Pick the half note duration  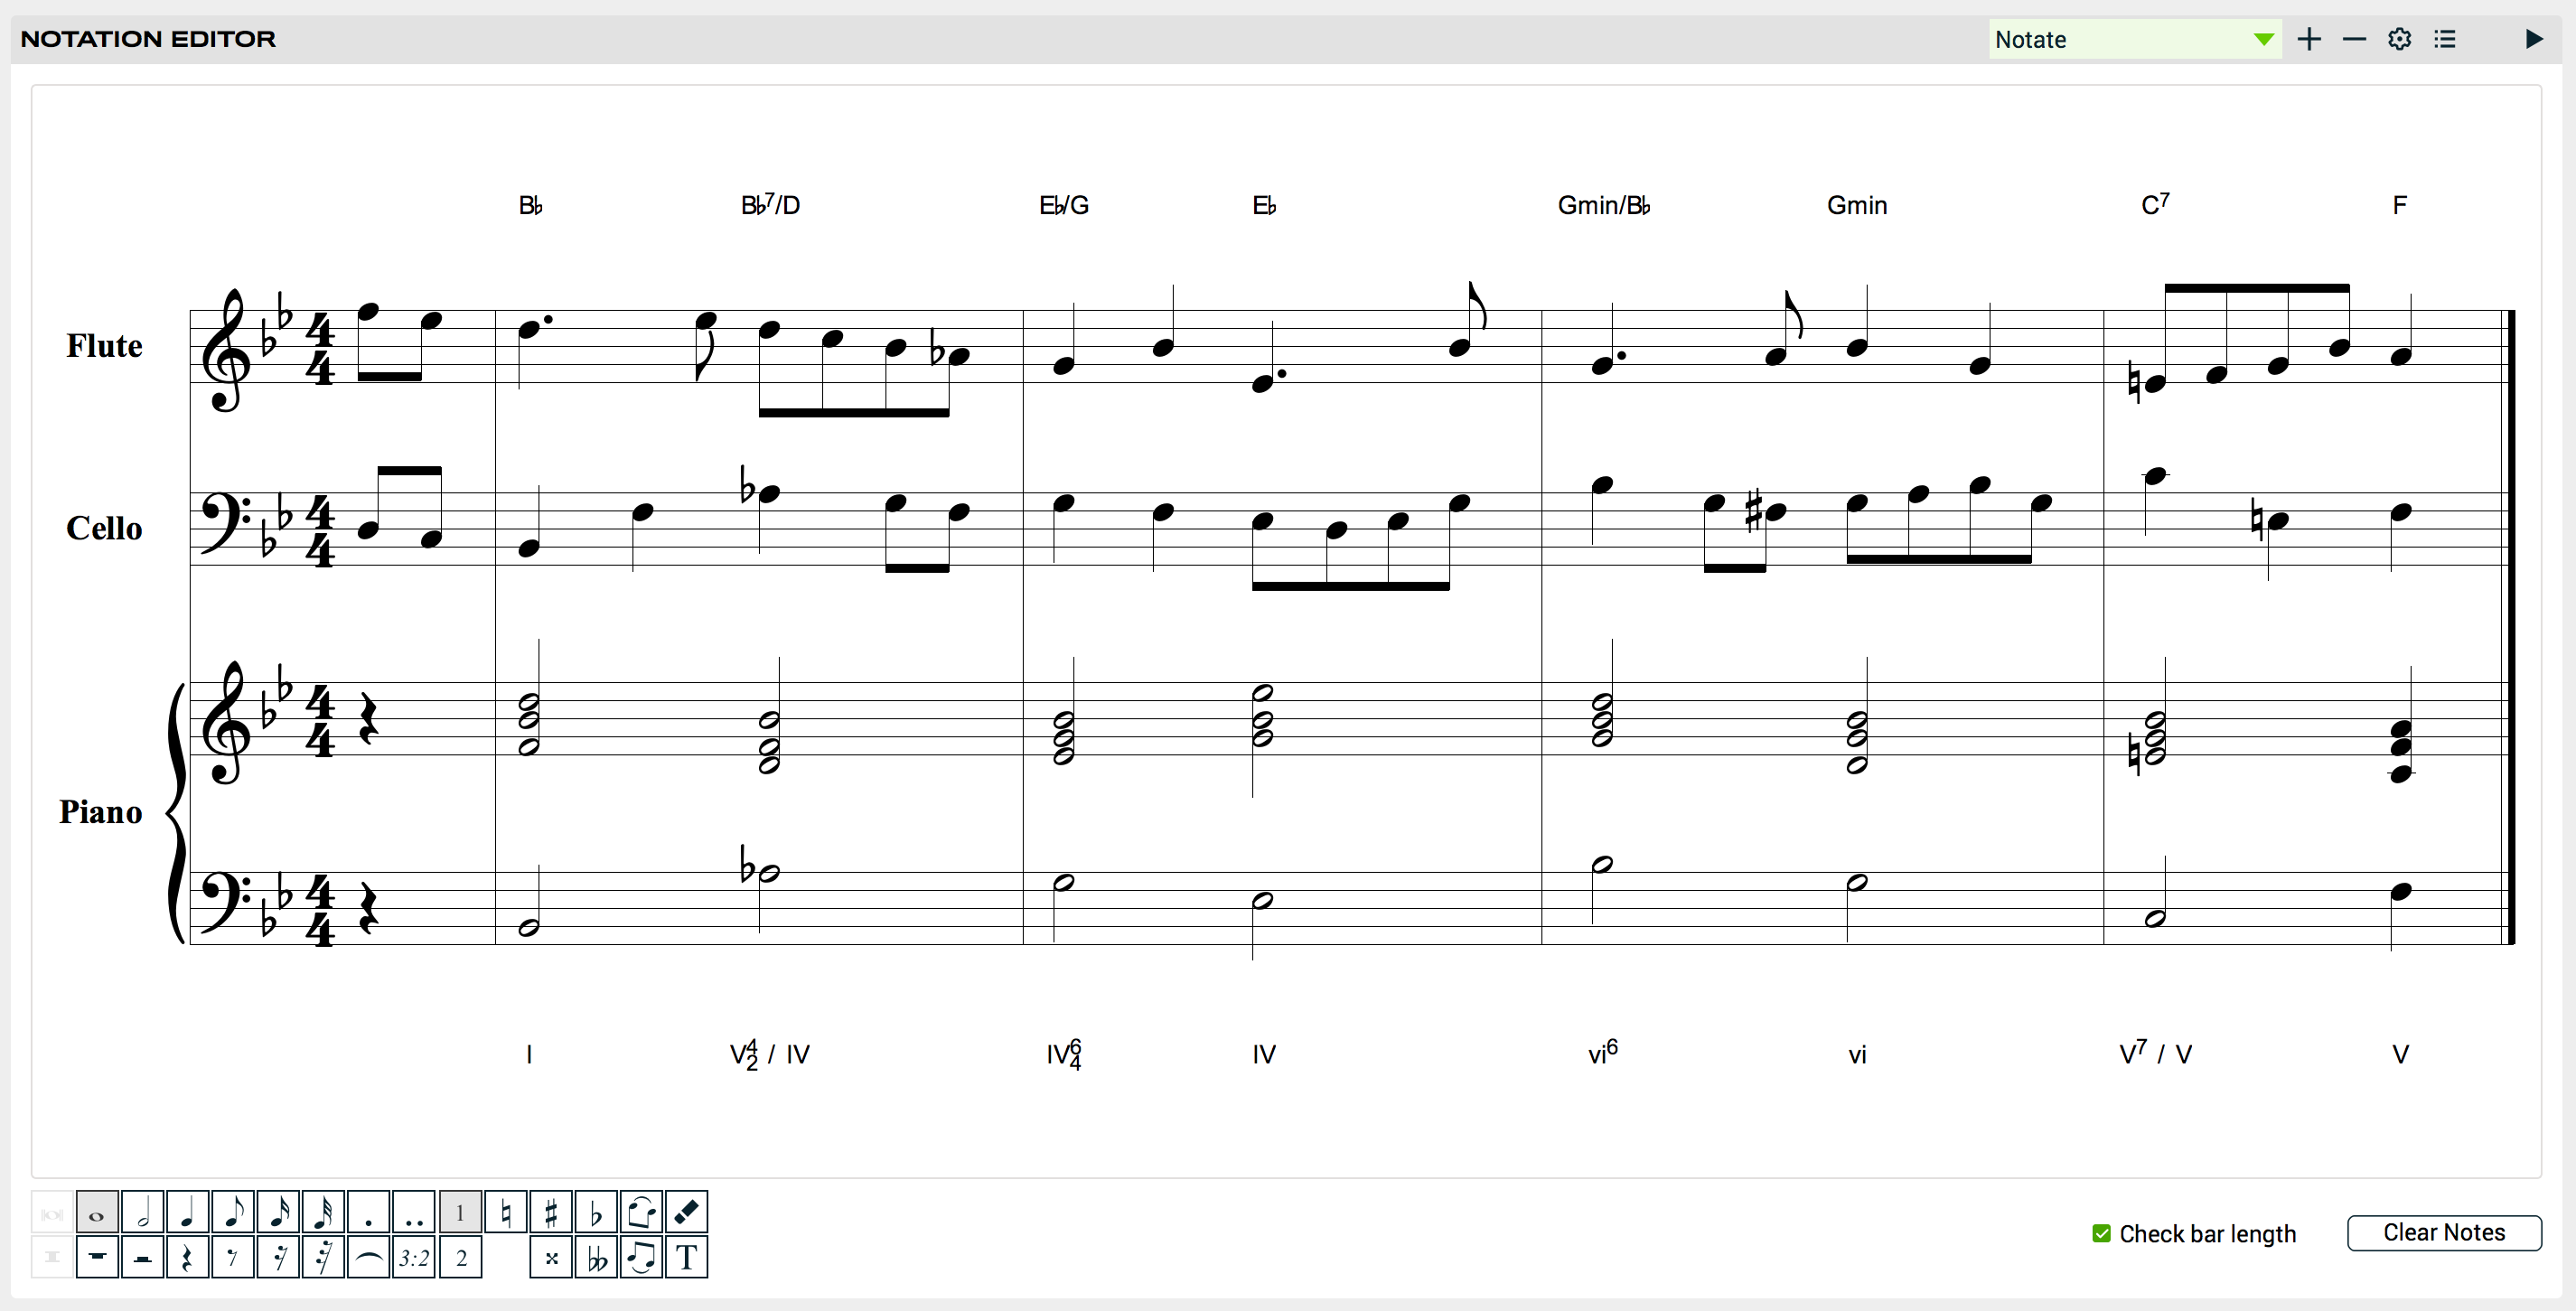click(143, 1212)
